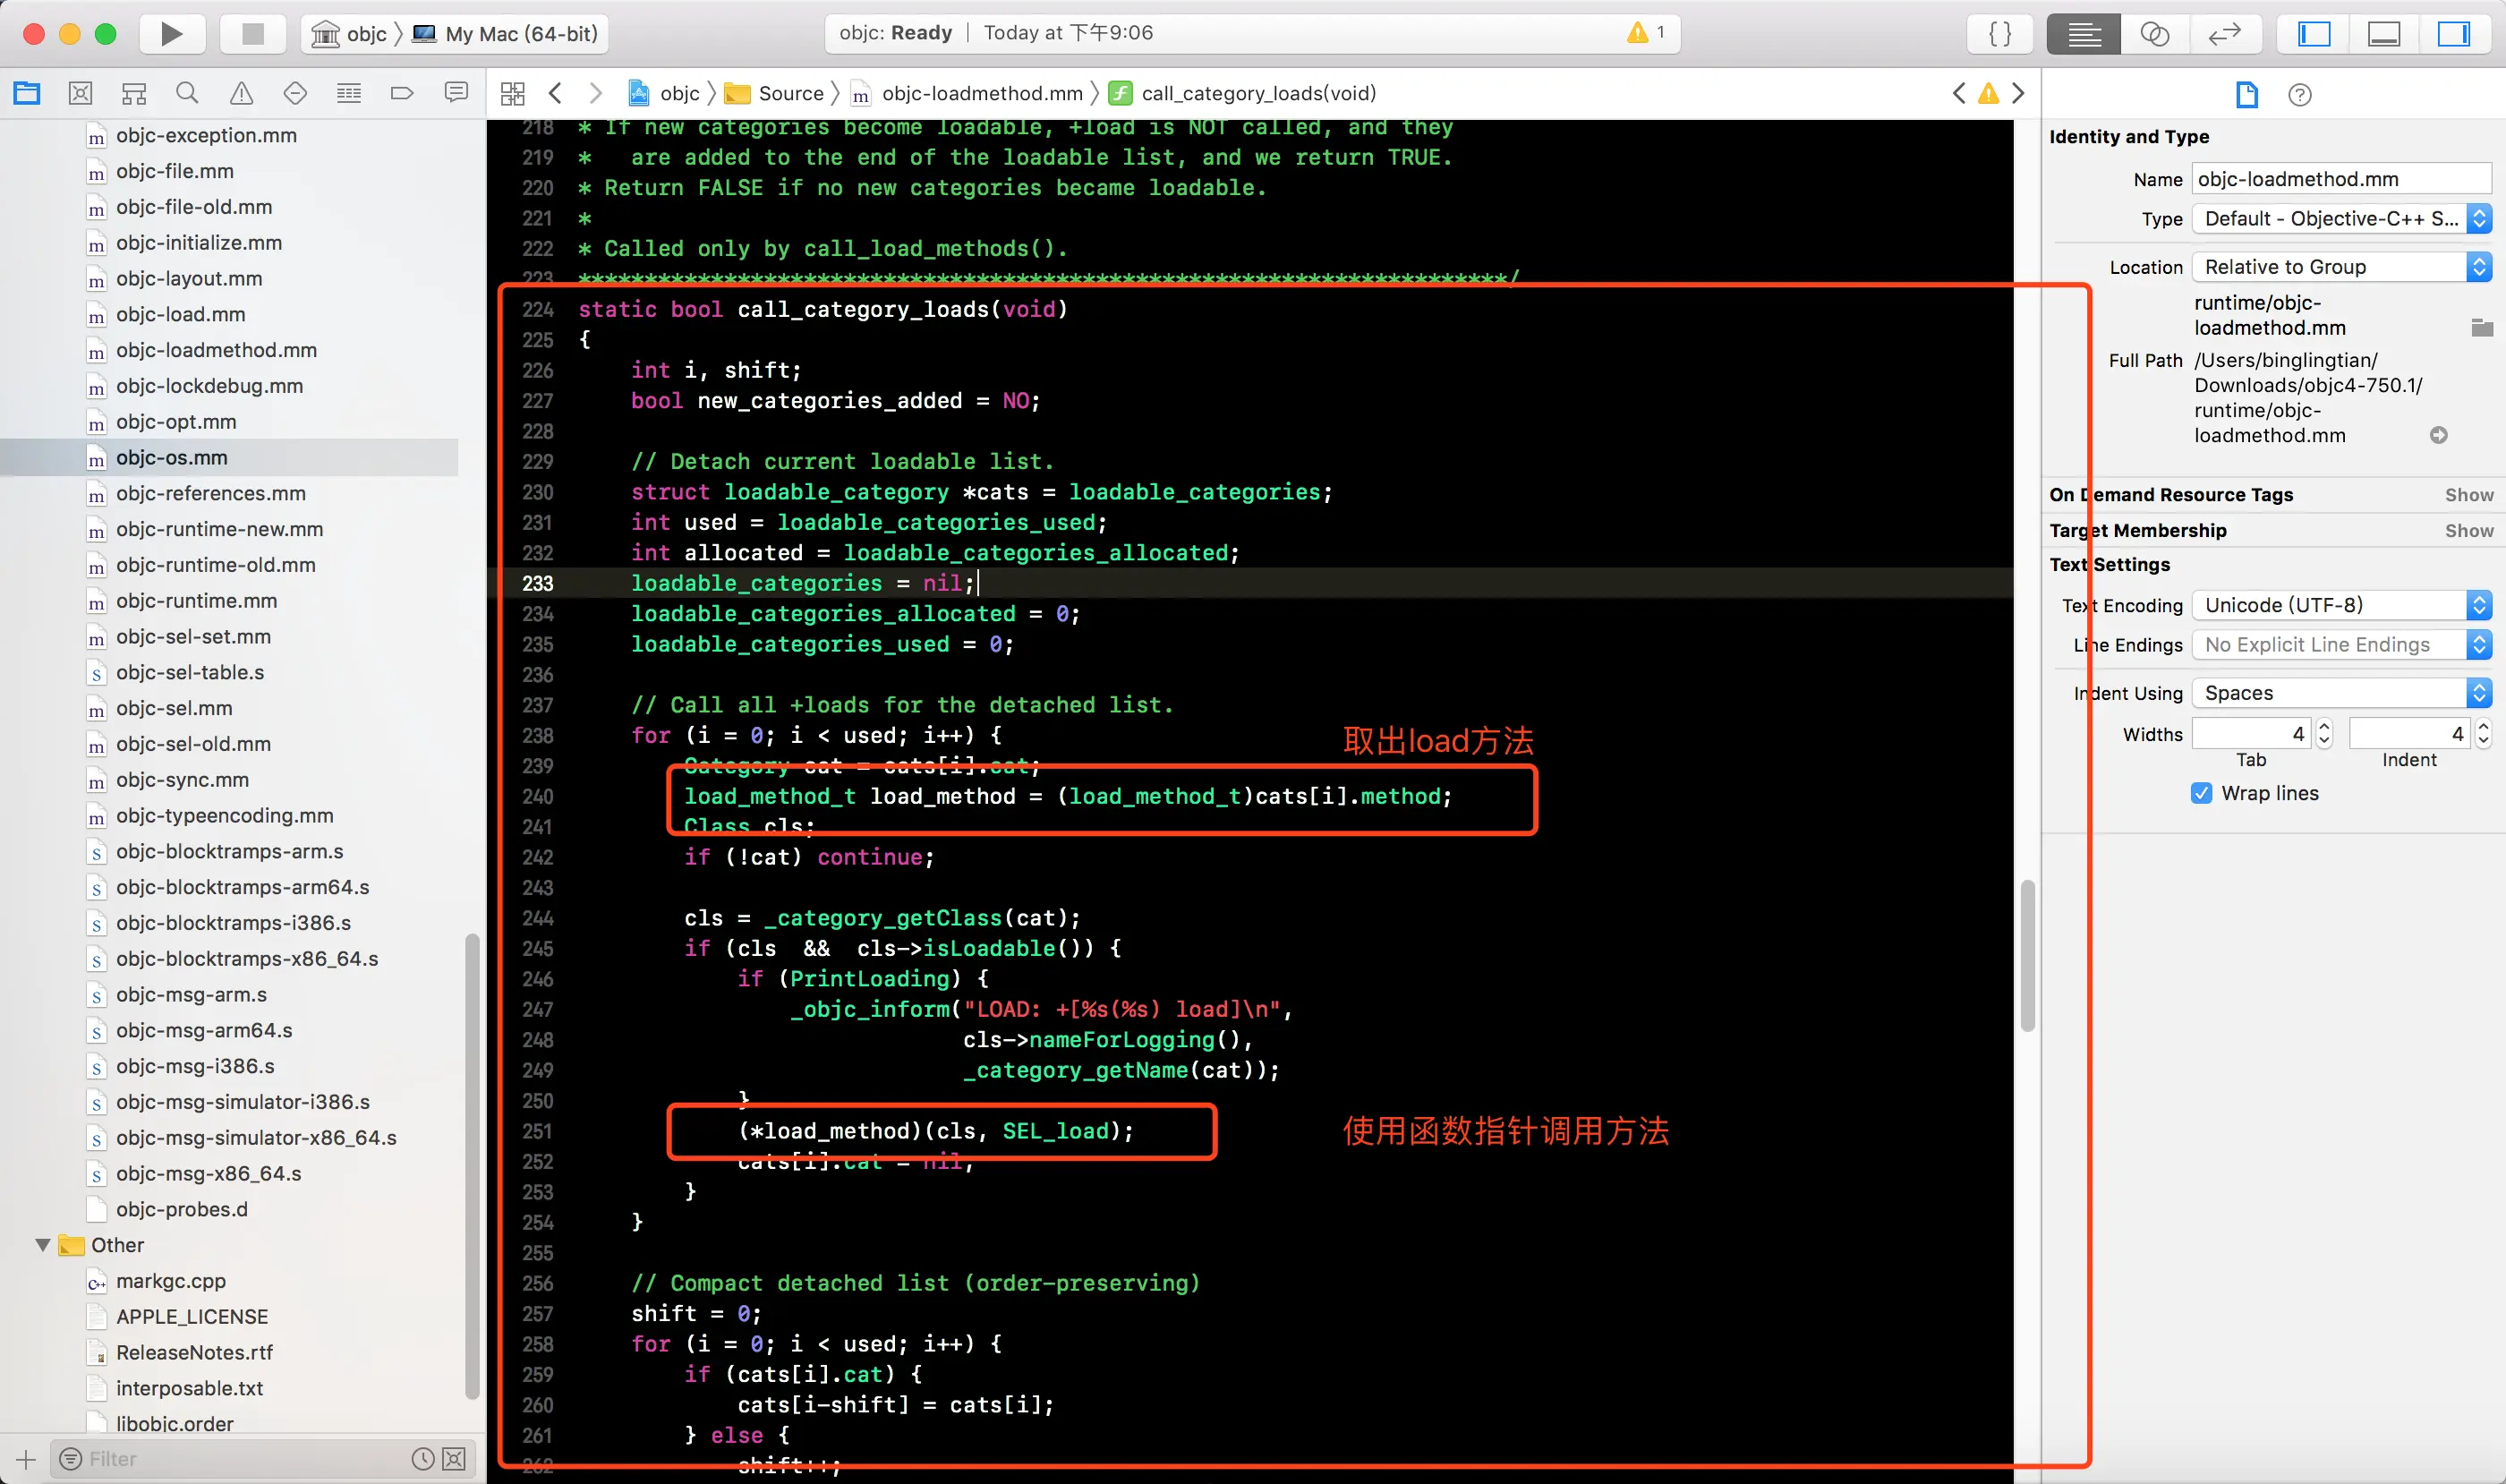Screen dimensions: 2506x1484
Task: Open the Quick Help inspector
Action: [2299, 95]
